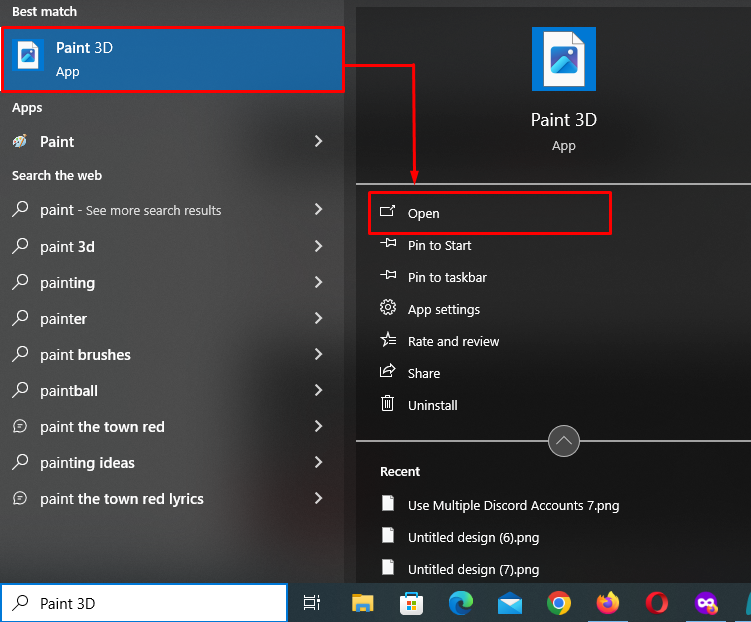Launch Google Chrome from taskbar
Image resolution: width=751 pixels, height=622 pixels.
click(559, 602)
